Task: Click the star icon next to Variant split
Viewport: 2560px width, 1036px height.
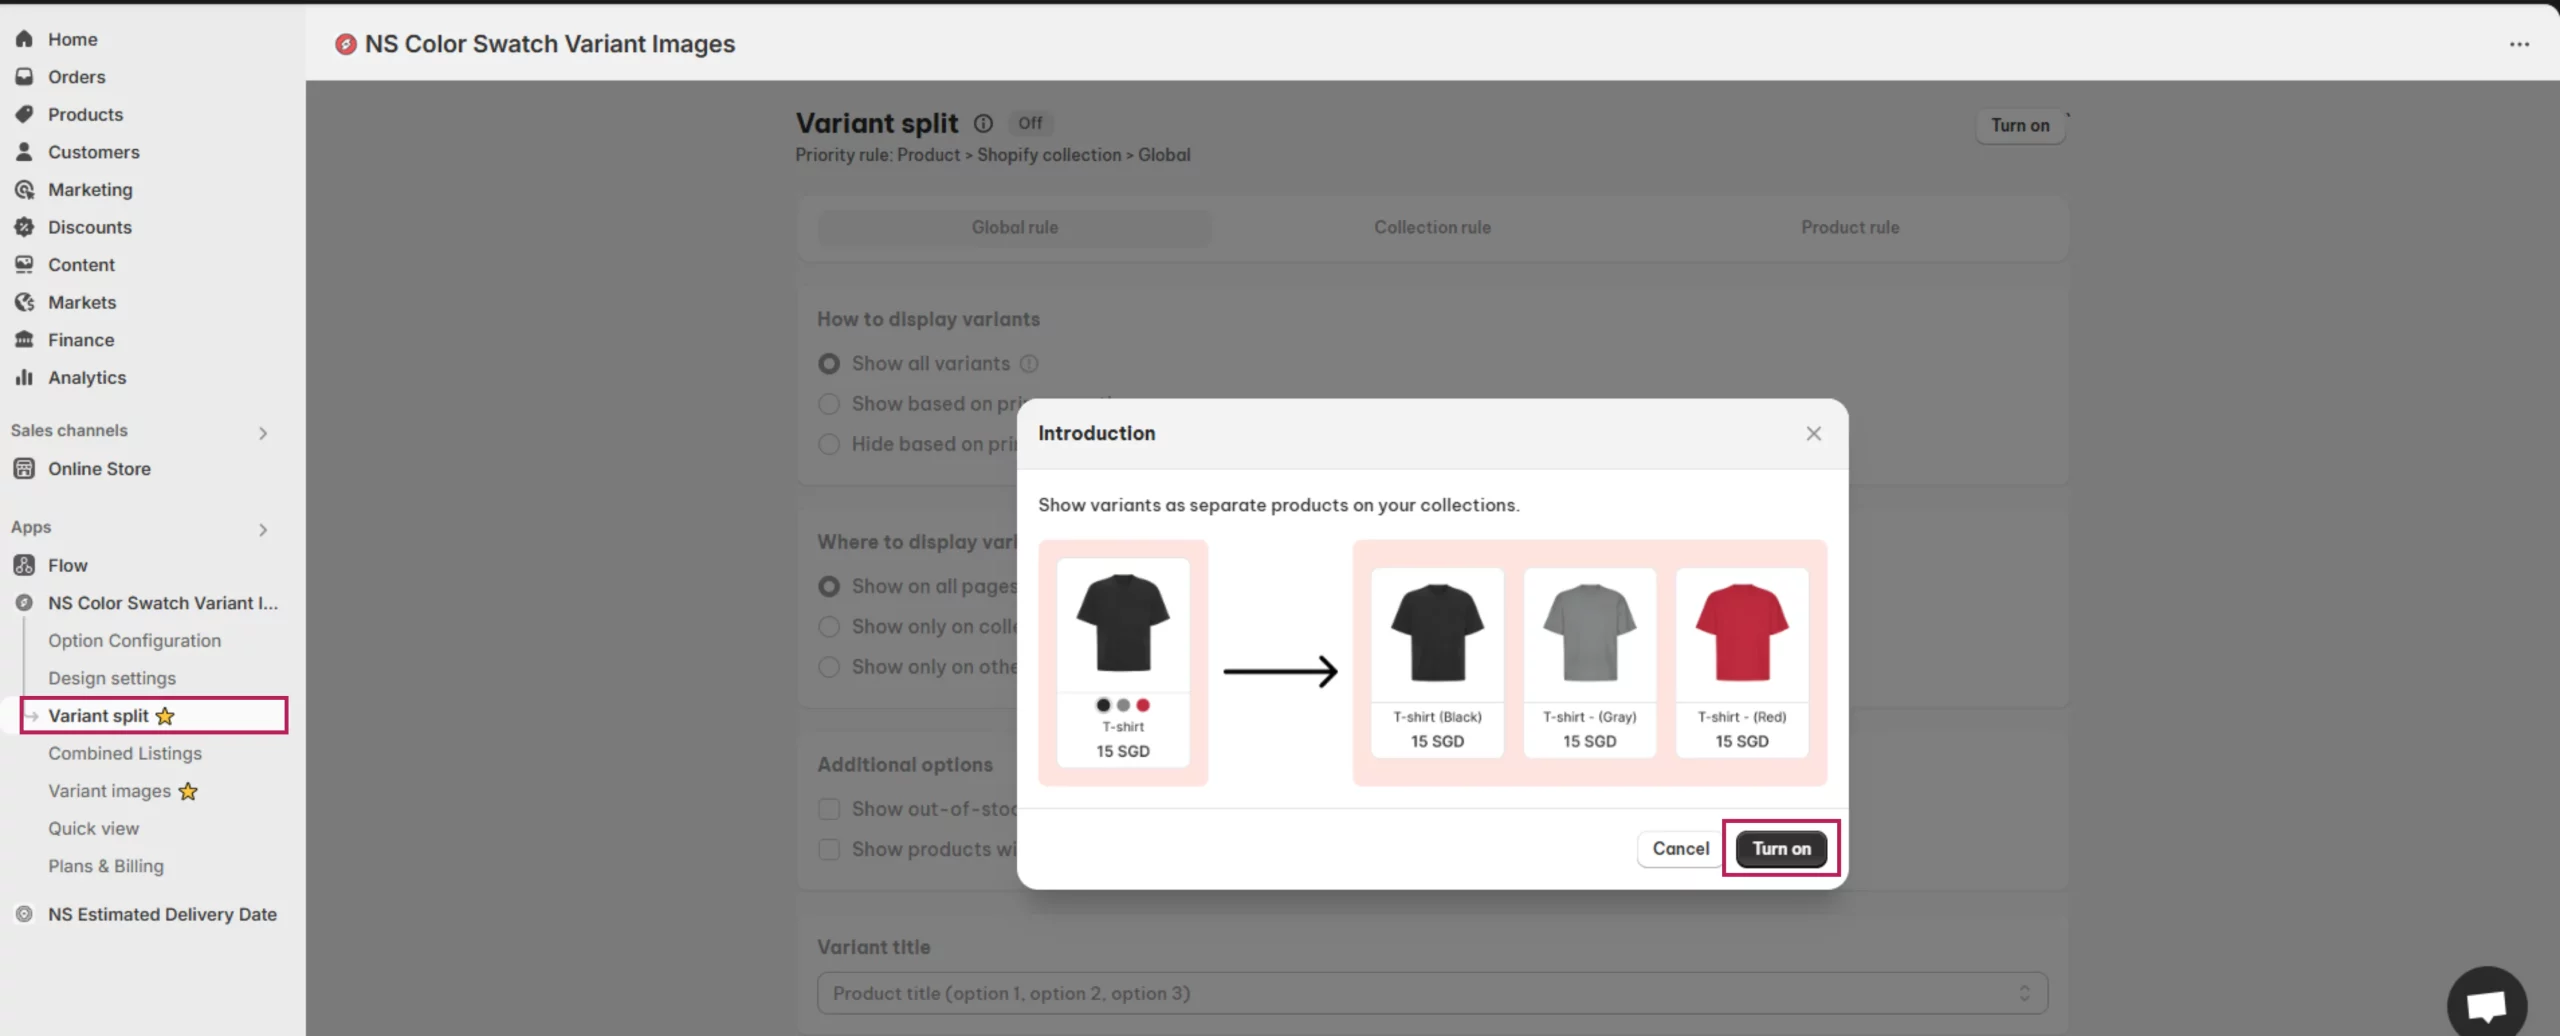Action: click(165, 716)
